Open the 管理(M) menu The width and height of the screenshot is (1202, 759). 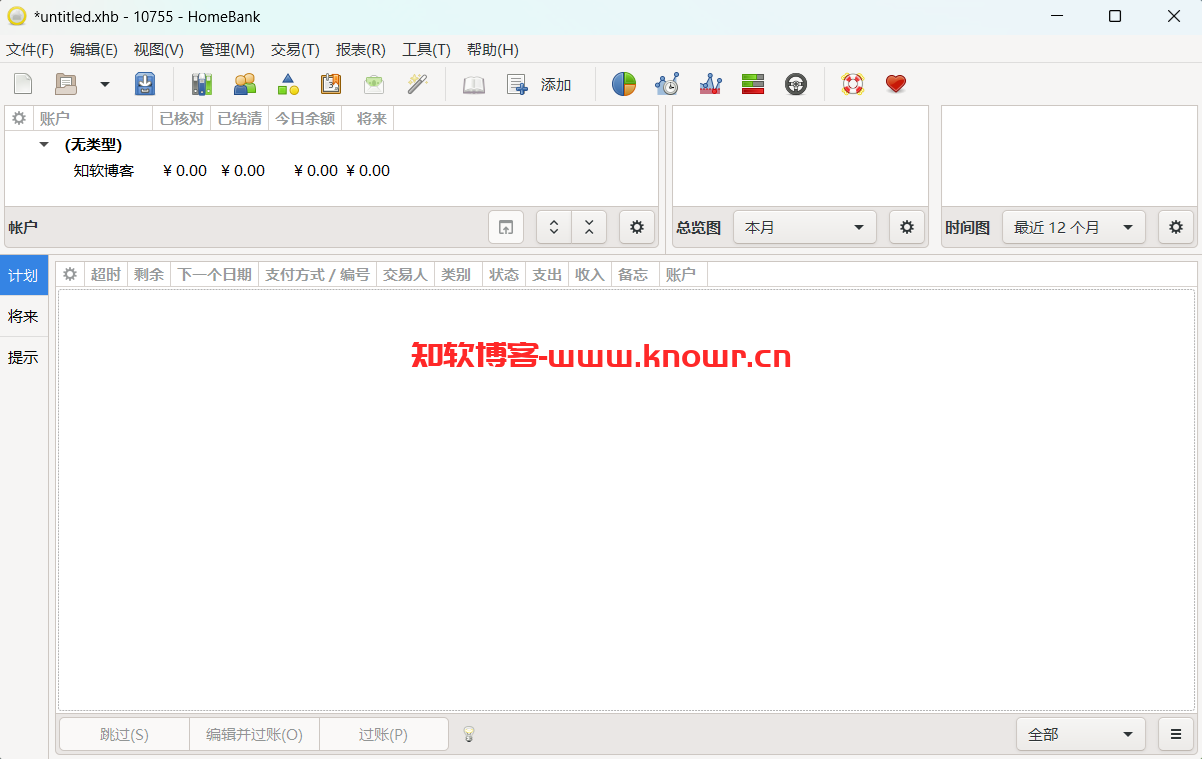pyautogui.click(x=227, y=50)
